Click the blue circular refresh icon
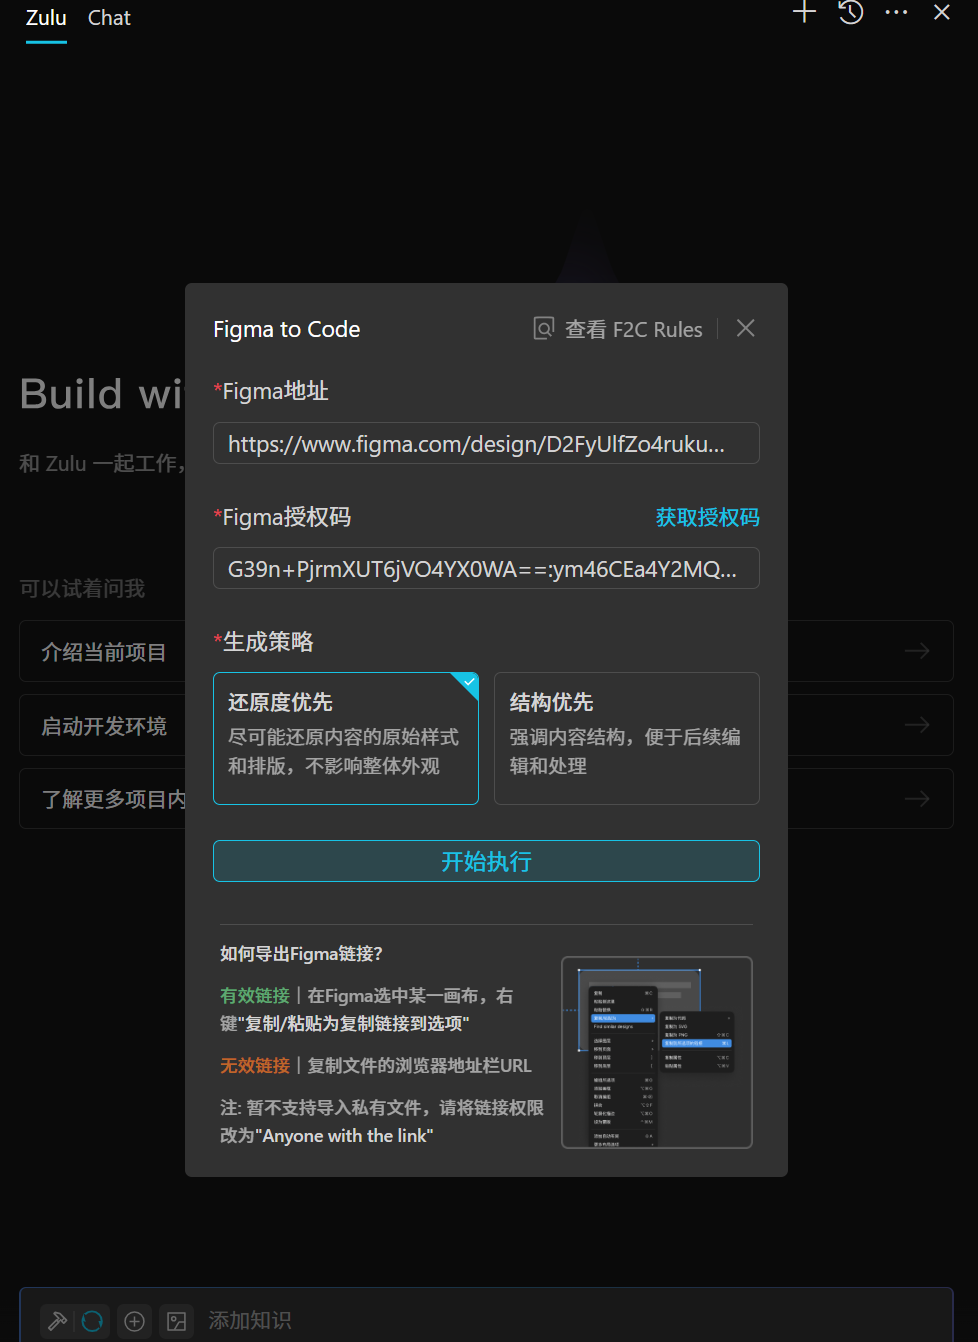 click(x=92, y=1321)
